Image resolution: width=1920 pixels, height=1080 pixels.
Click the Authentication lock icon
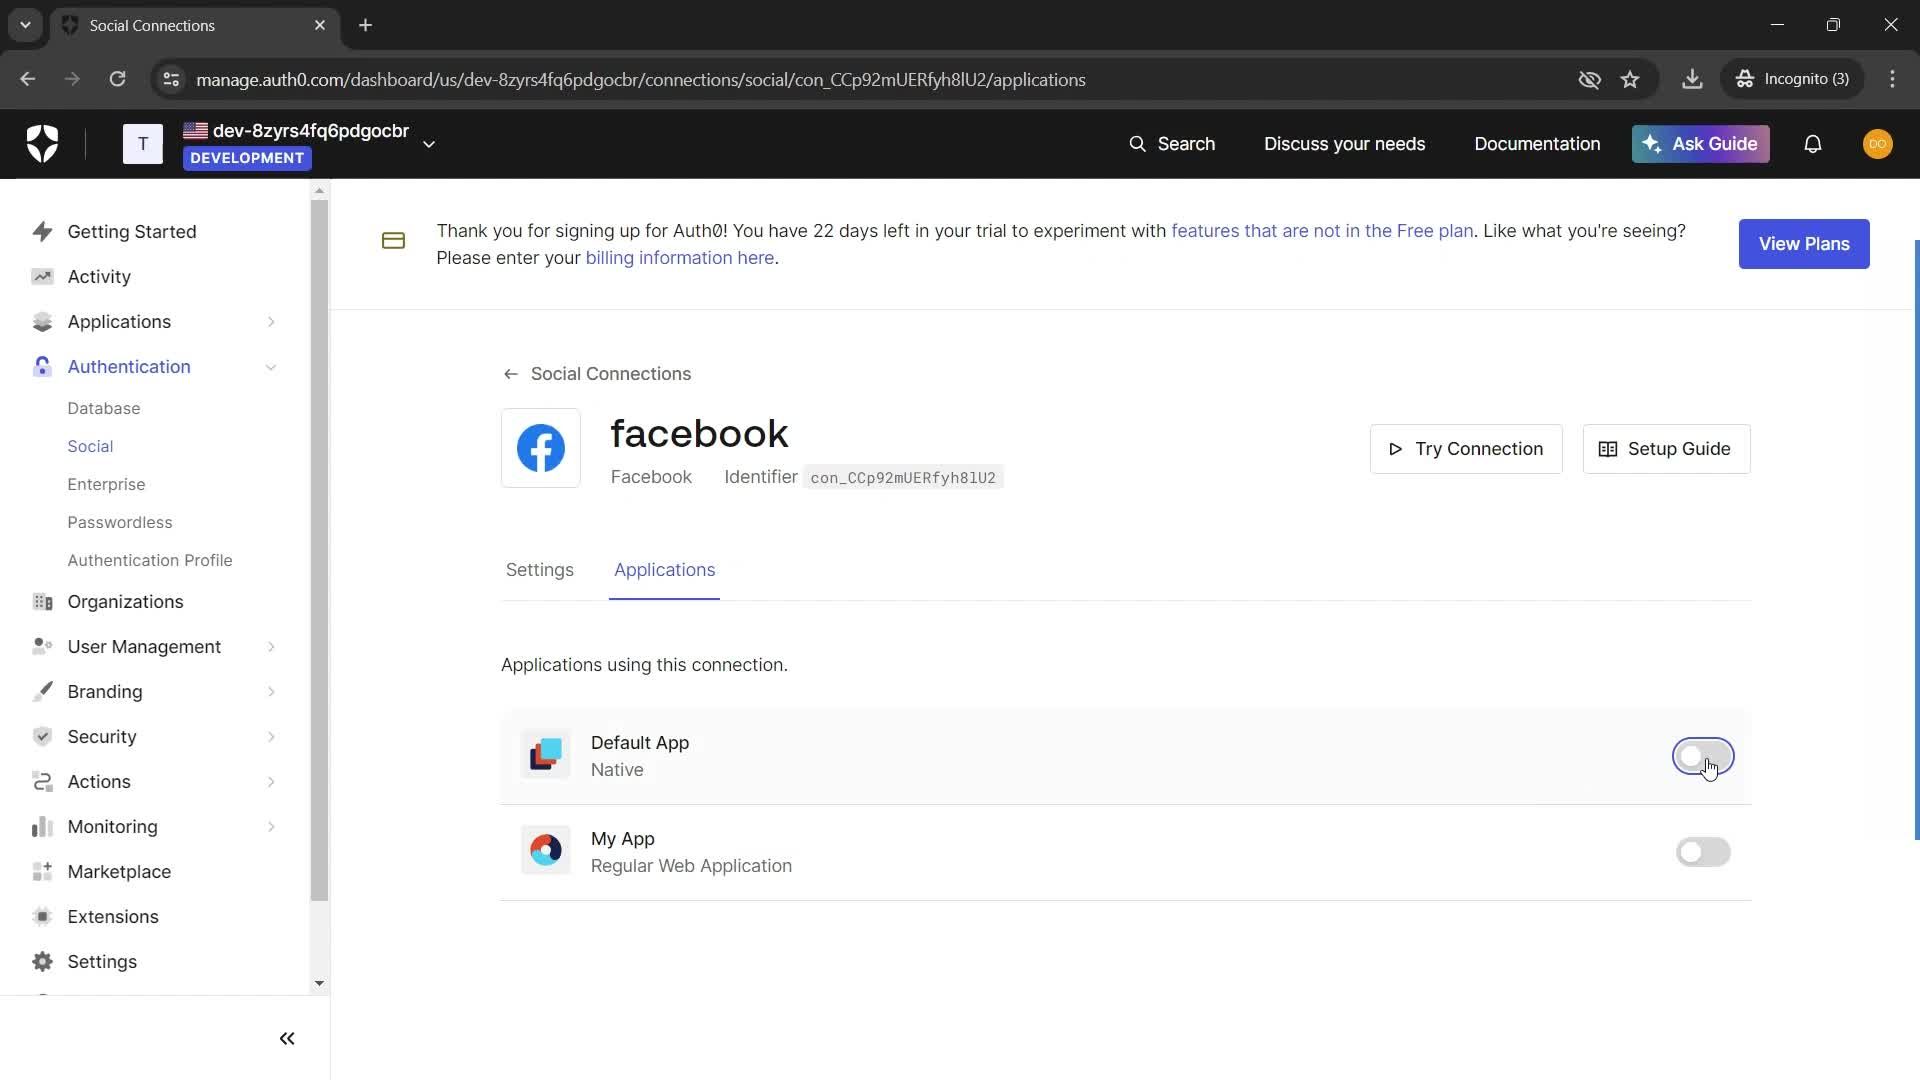coord(42,367)
